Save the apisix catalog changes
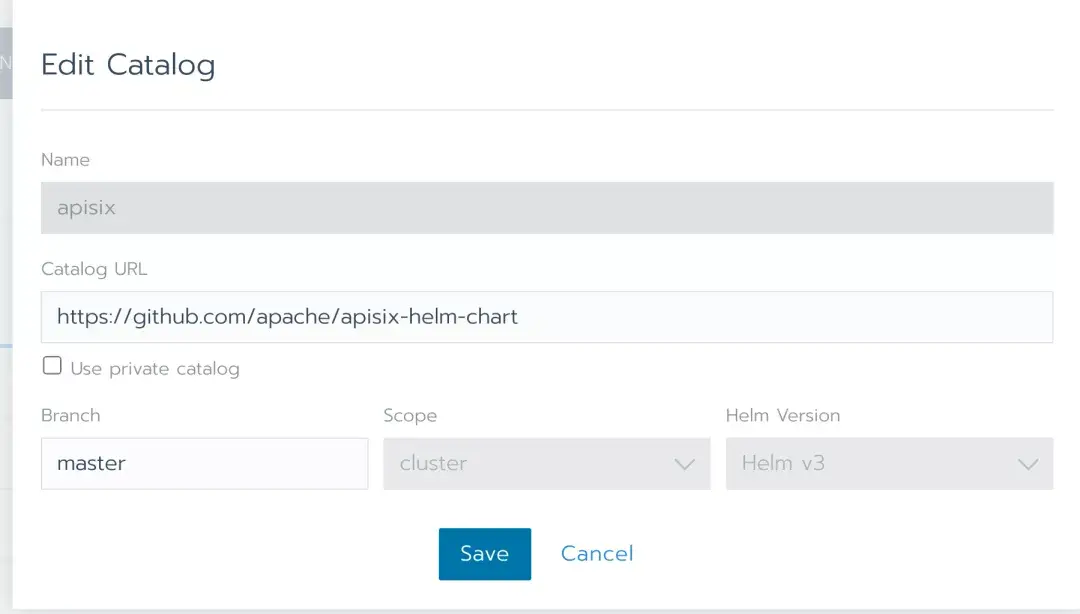This screenshot has height=614, width=1080. 484,553
